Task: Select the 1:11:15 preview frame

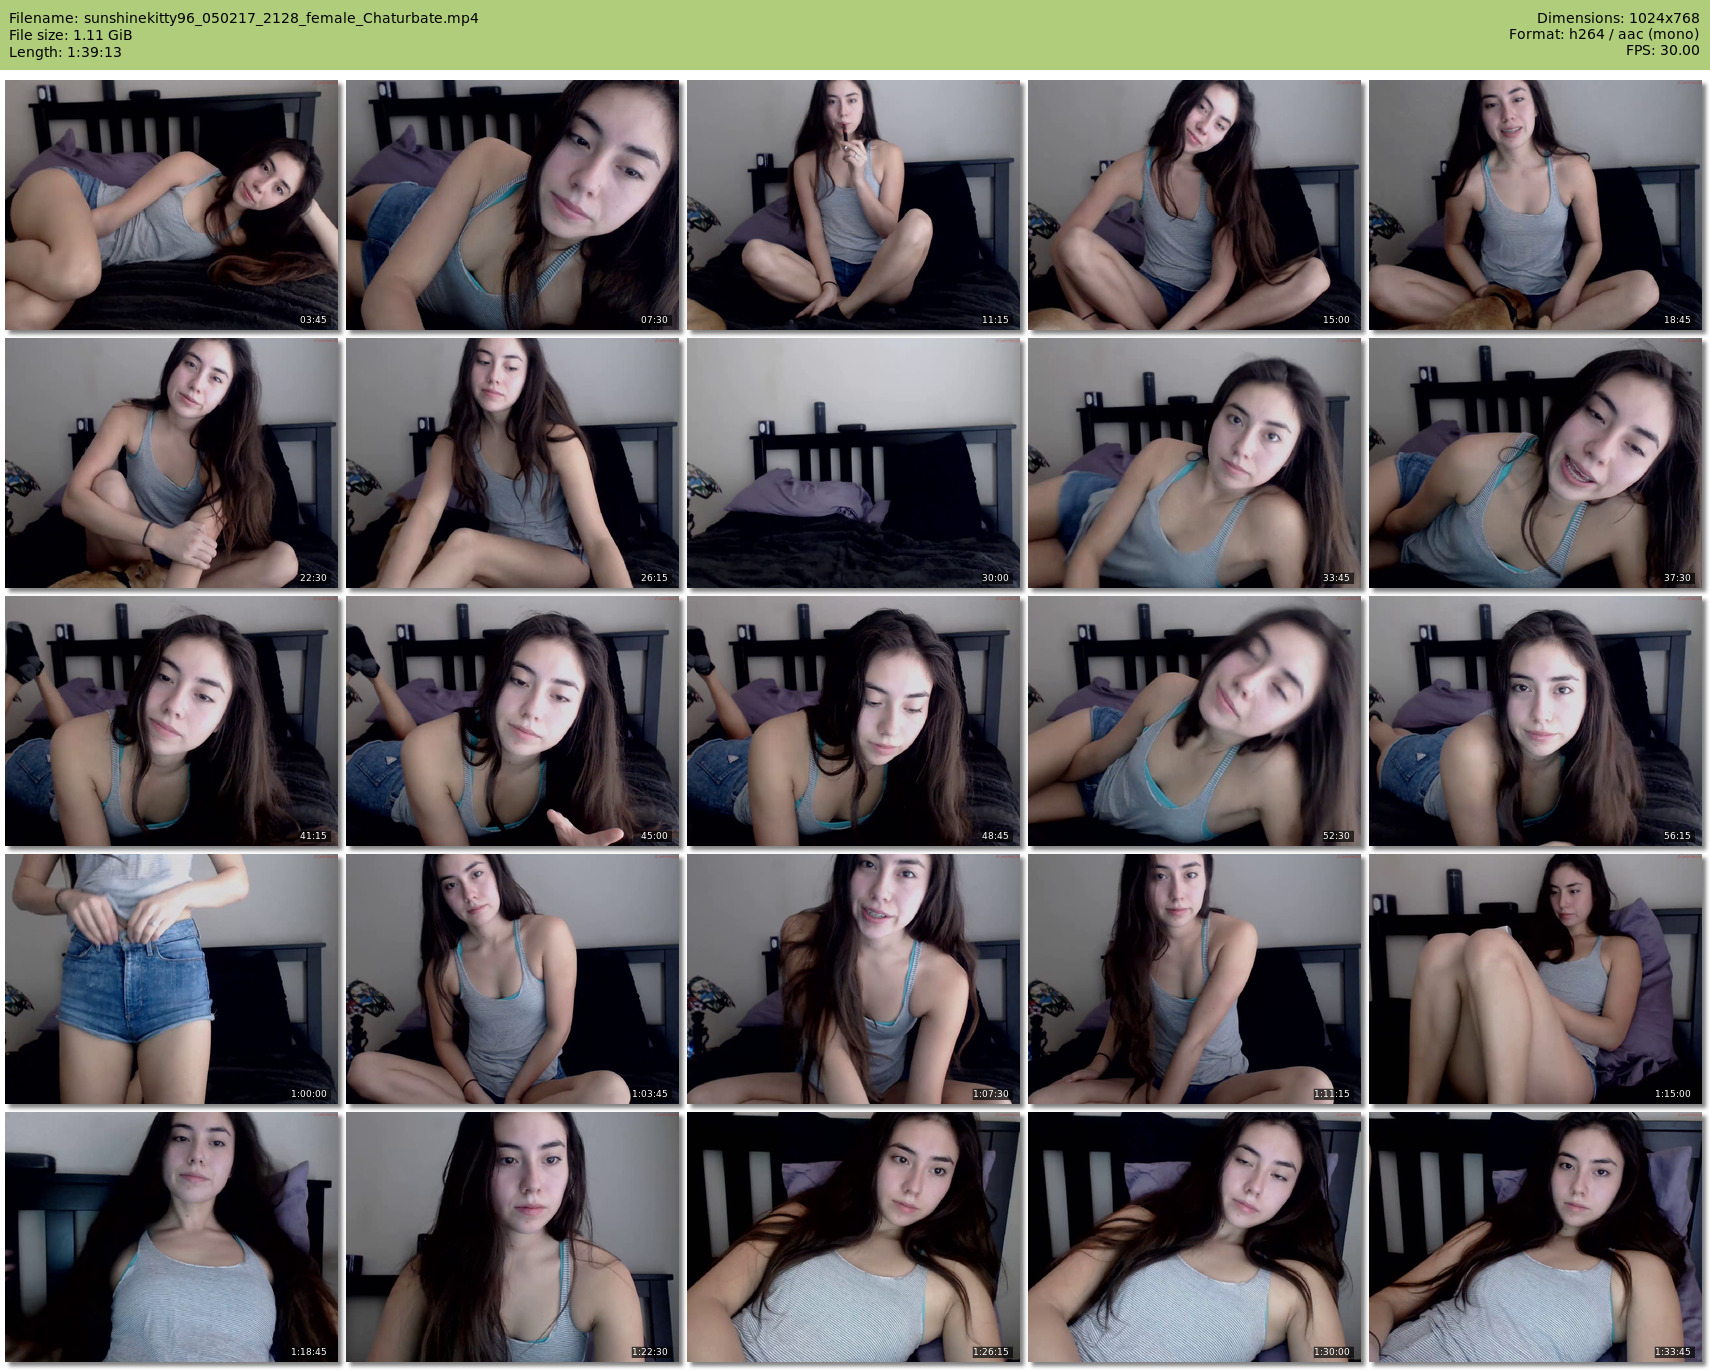Action: click(1195, 979)
